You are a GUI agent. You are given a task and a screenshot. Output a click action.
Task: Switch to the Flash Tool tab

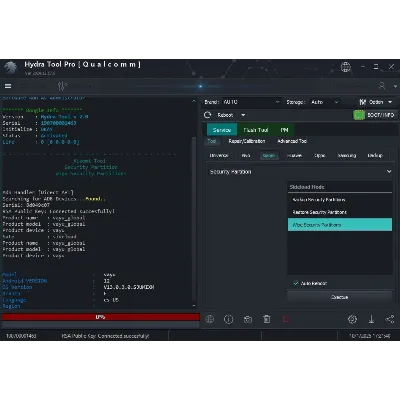click(x=256, y=130)
